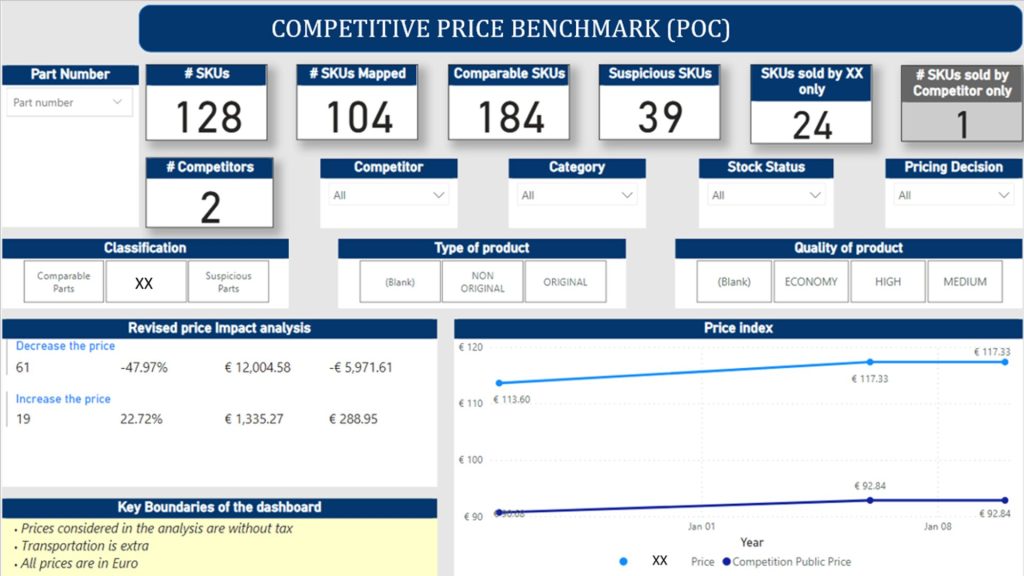
Task: Click the light blue XX Price legend marker
Action: coord(624,562)
